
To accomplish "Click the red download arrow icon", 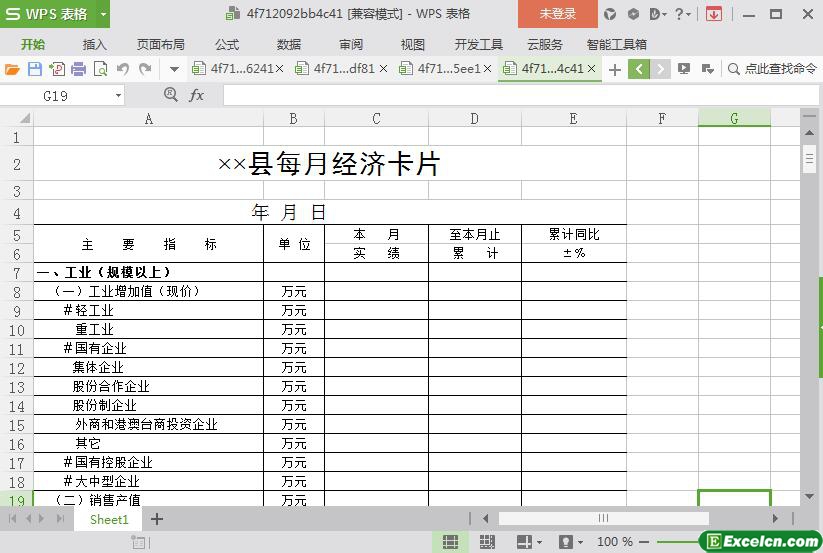I will pyautogui.click(x=713, y=14).
